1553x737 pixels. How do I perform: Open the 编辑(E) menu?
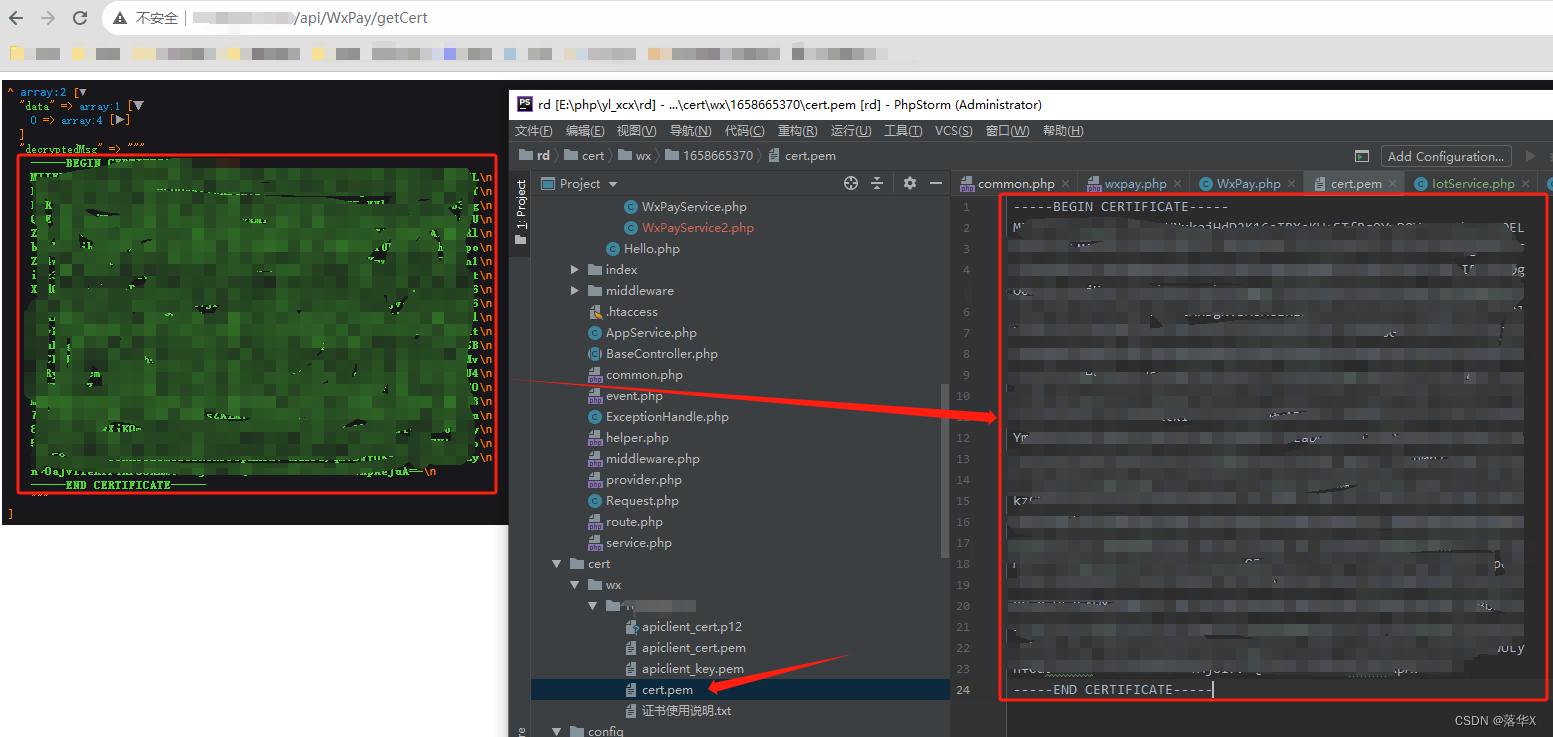pyautogui.click(x=585, y=131)
